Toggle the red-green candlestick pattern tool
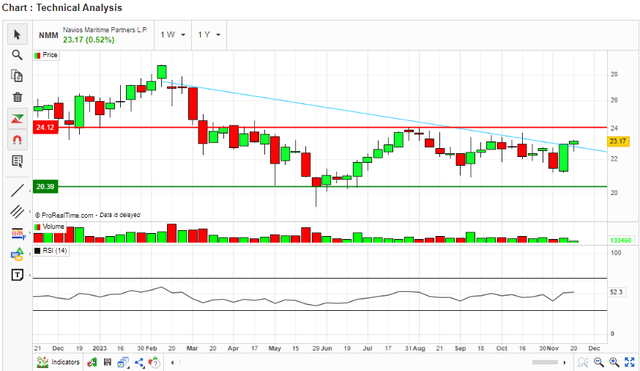 tap(17, 119)
